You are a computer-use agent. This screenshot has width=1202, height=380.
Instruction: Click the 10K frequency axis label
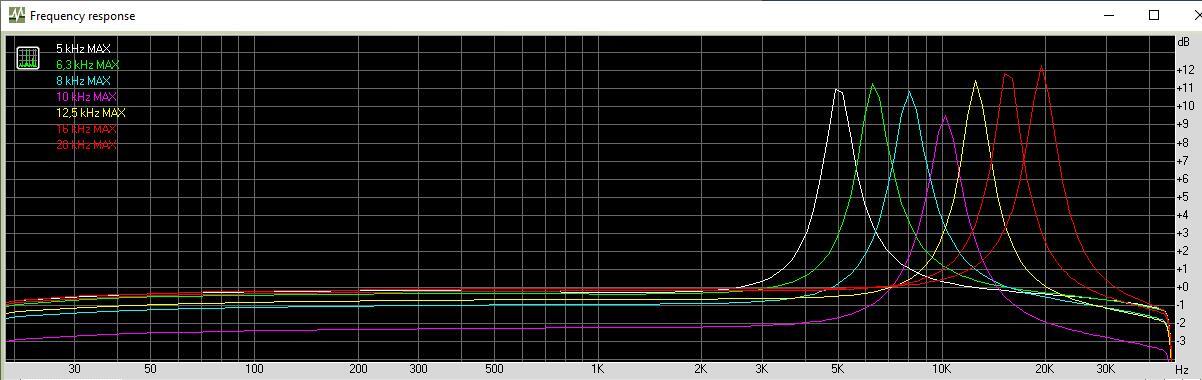click(x=941, y=369)
